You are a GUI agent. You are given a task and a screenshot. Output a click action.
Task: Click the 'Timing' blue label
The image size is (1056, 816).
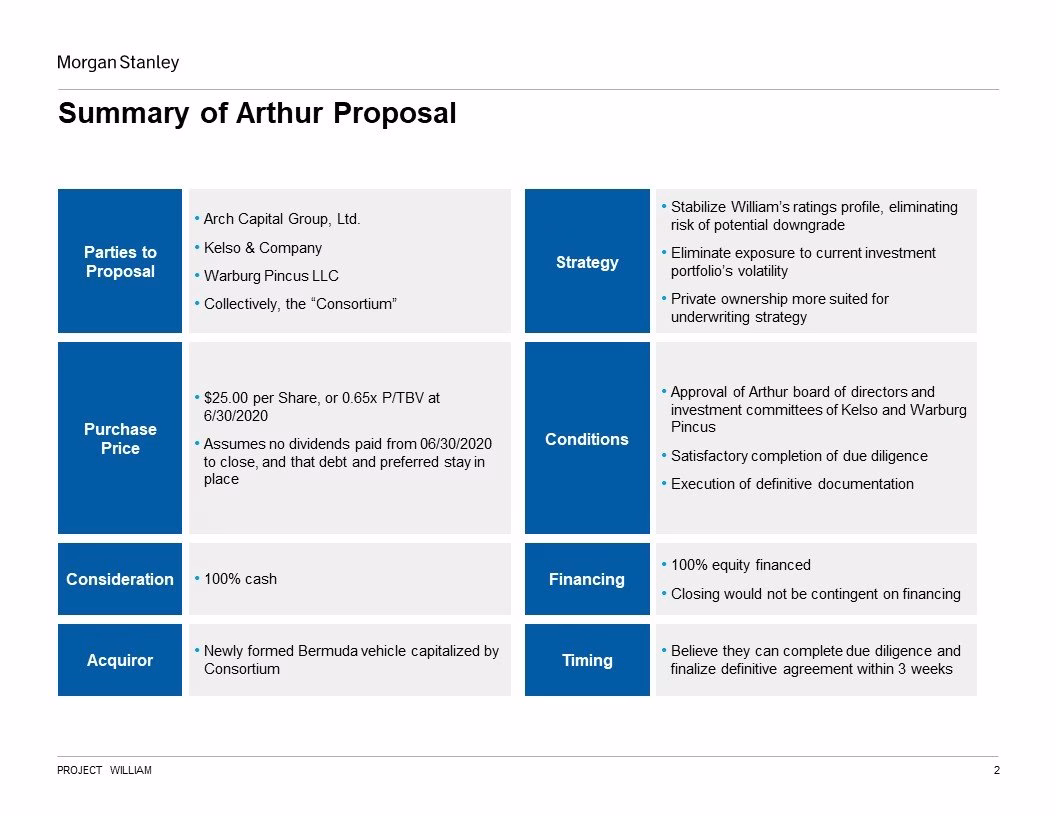tap(587, 660)
